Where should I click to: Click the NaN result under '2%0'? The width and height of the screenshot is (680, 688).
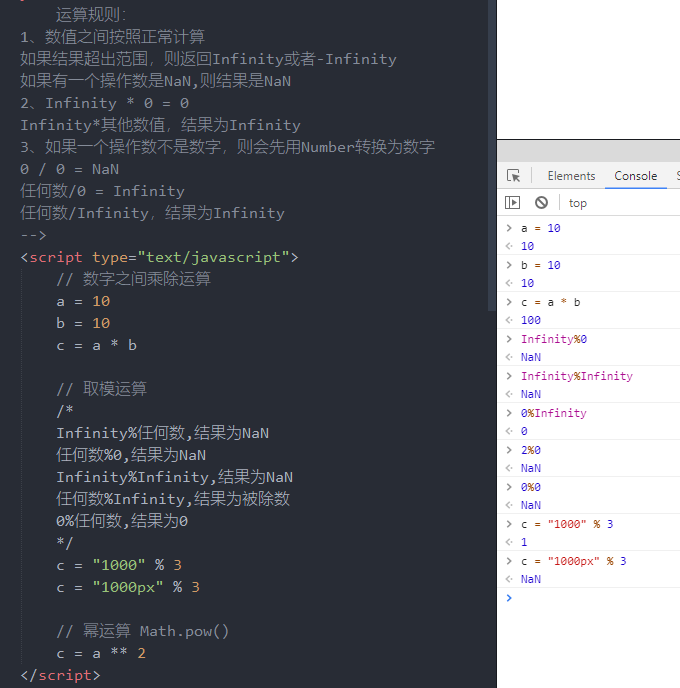[x=530, y=468]
